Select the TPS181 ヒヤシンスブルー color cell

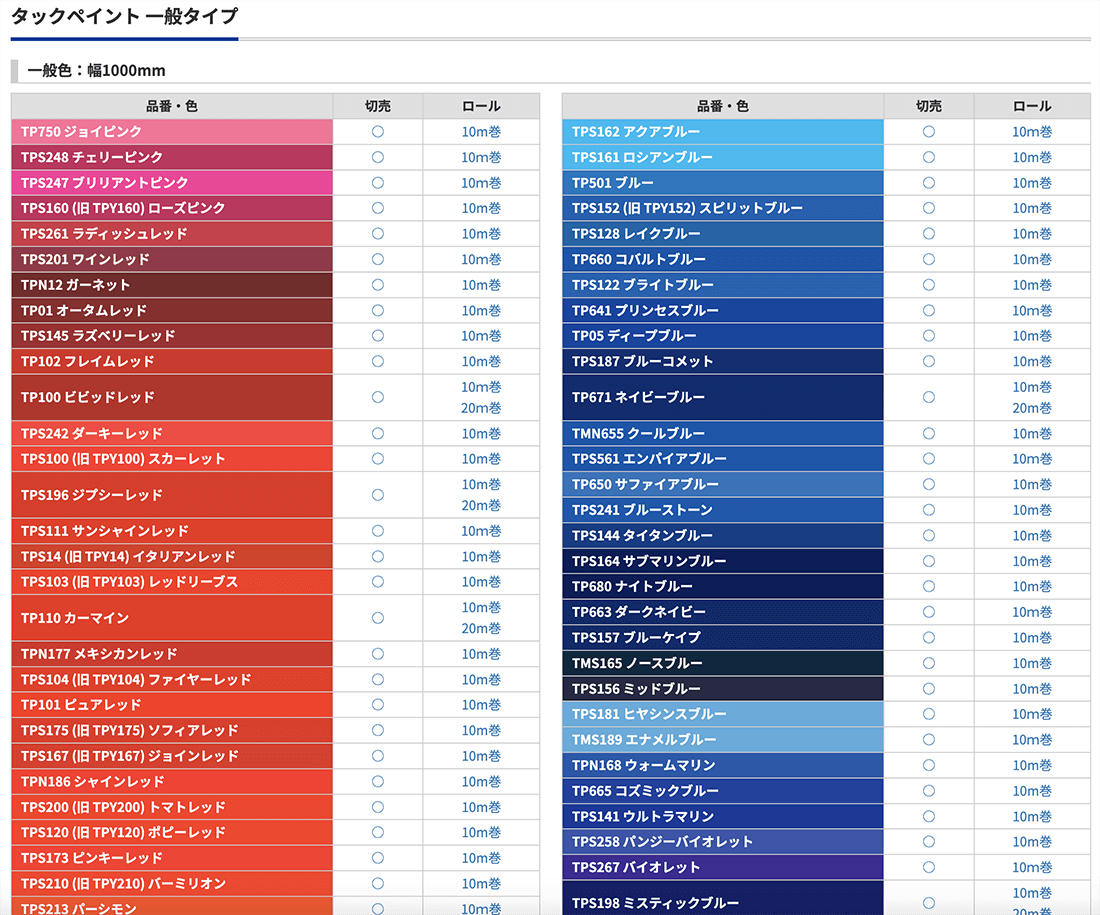coord(722,714)
